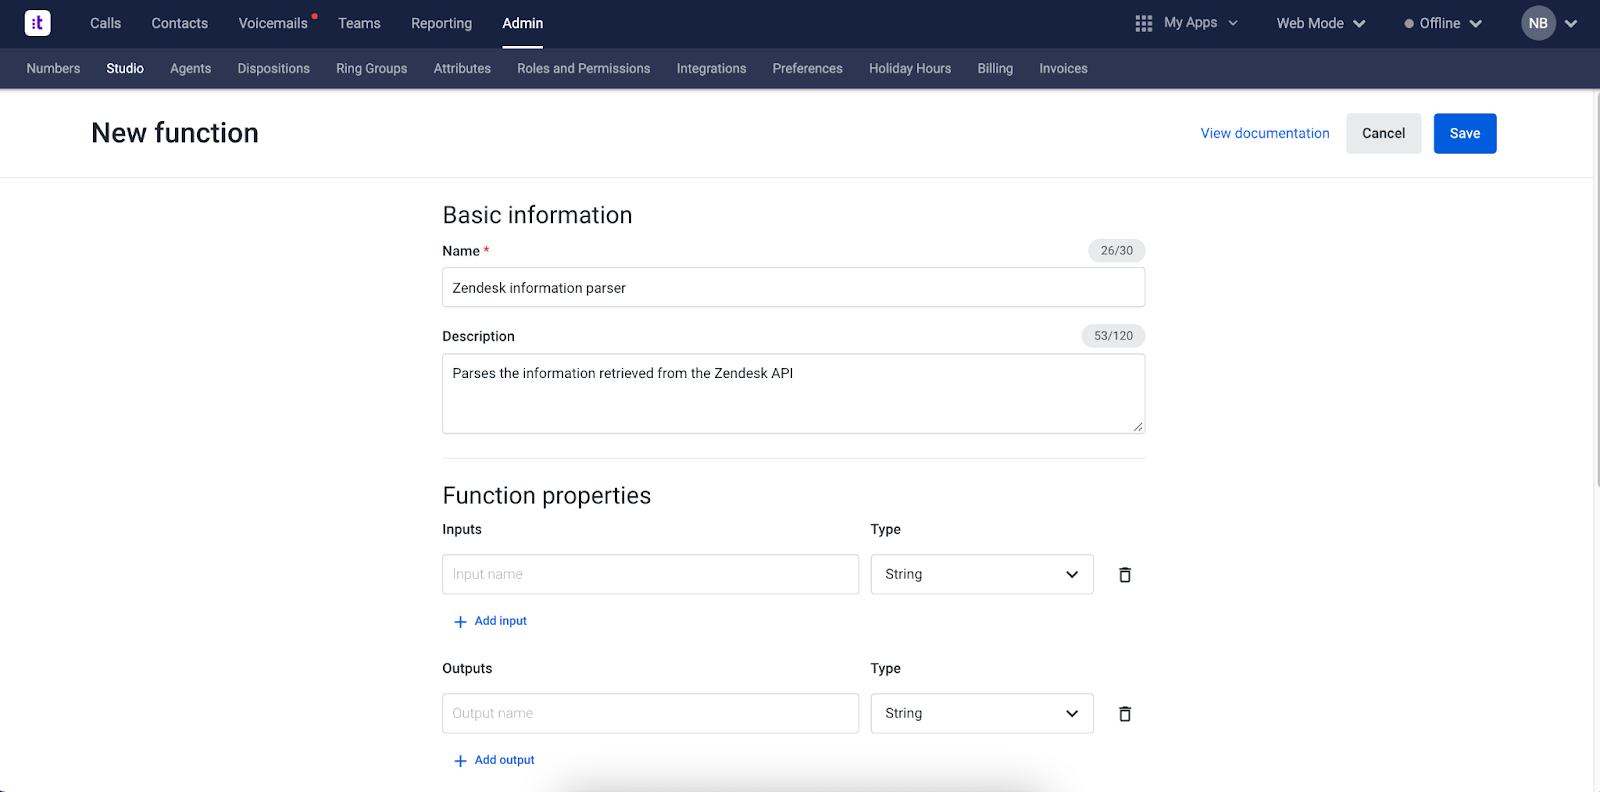This screenshot has width=1600, height=792.
Task: Click the plus icon beside Add input
Action: pos(460,622)
